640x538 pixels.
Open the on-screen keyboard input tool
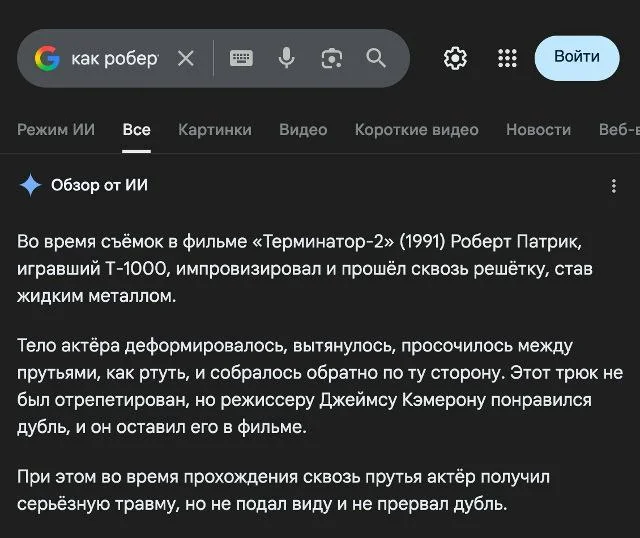pos(241,58)
